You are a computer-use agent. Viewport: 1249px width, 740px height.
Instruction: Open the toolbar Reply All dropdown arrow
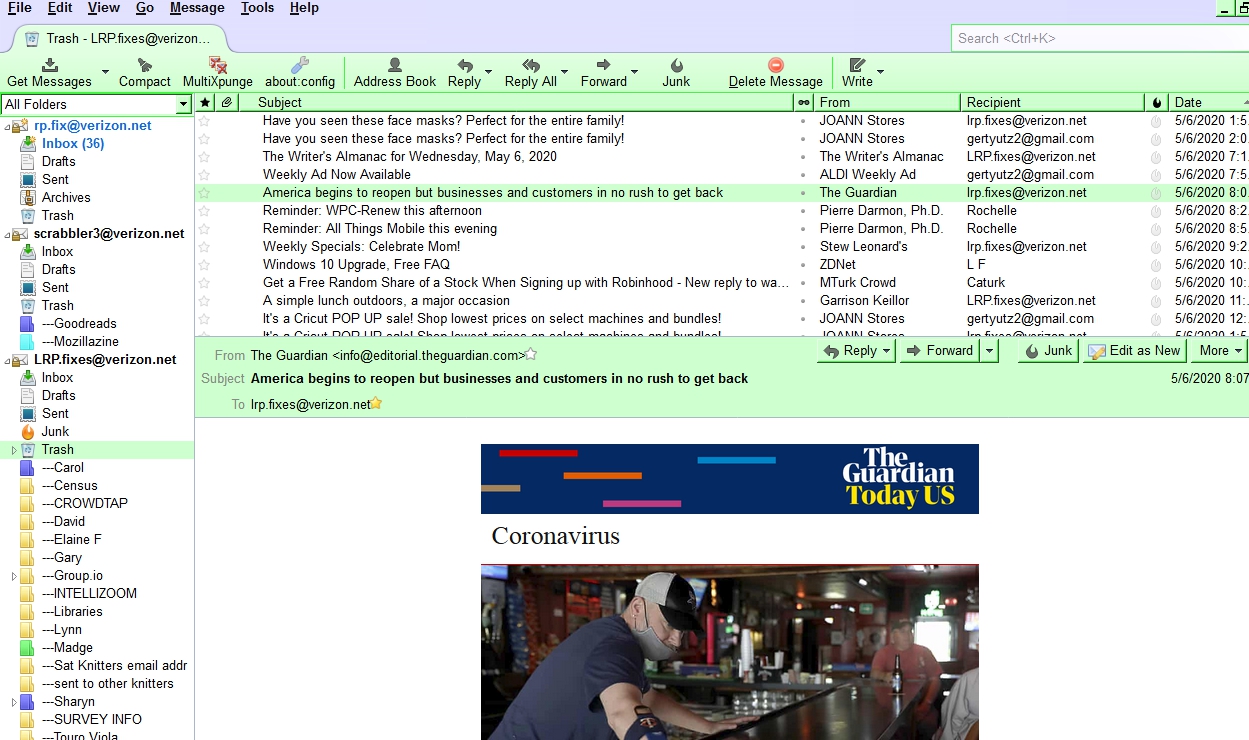[x=564, y=72]
